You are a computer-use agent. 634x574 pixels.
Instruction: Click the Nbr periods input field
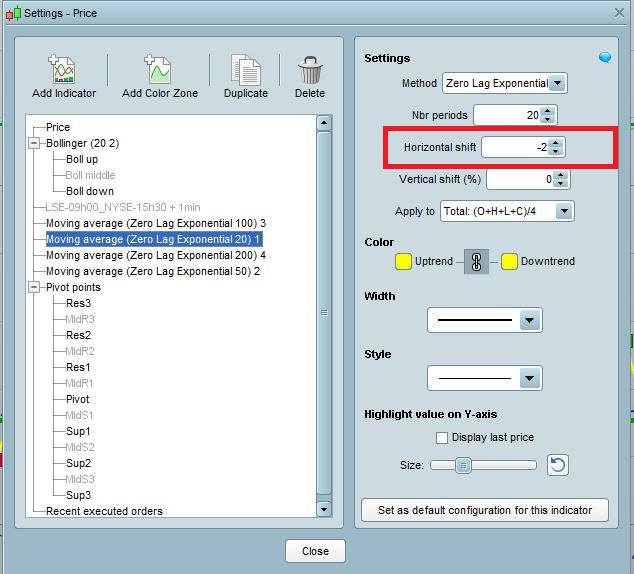pos(507,115)
